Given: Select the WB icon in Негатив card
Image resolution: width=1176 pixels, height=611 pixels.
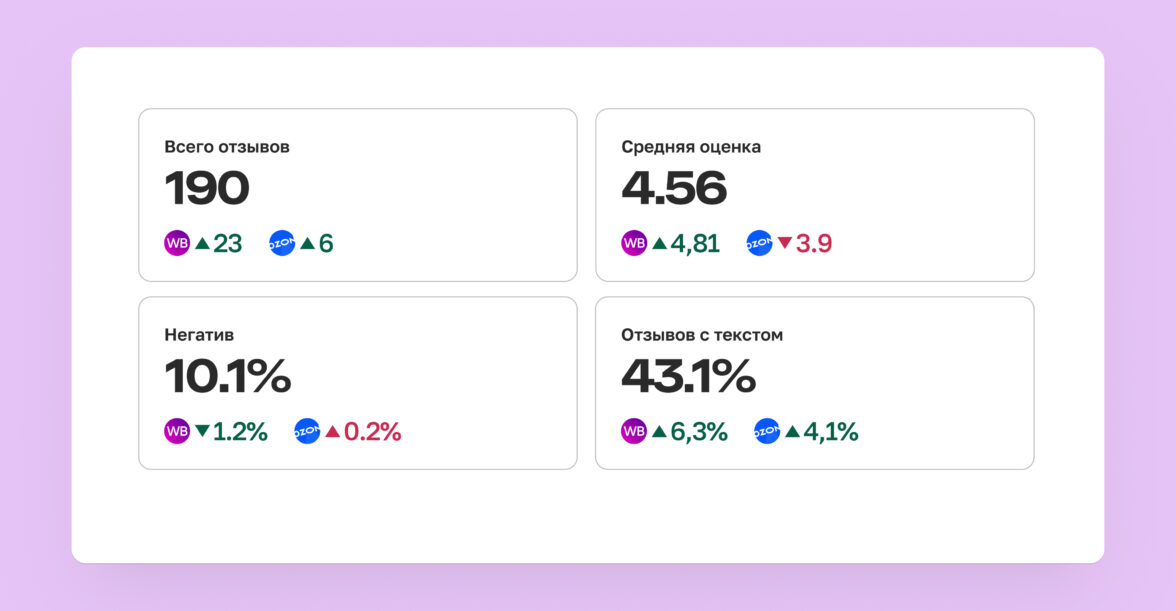Looking at the screenshot, I should point(177,432).
